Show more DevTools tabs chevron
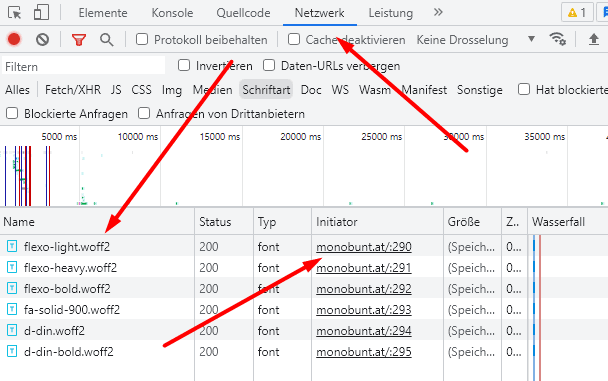 (438, 12)
